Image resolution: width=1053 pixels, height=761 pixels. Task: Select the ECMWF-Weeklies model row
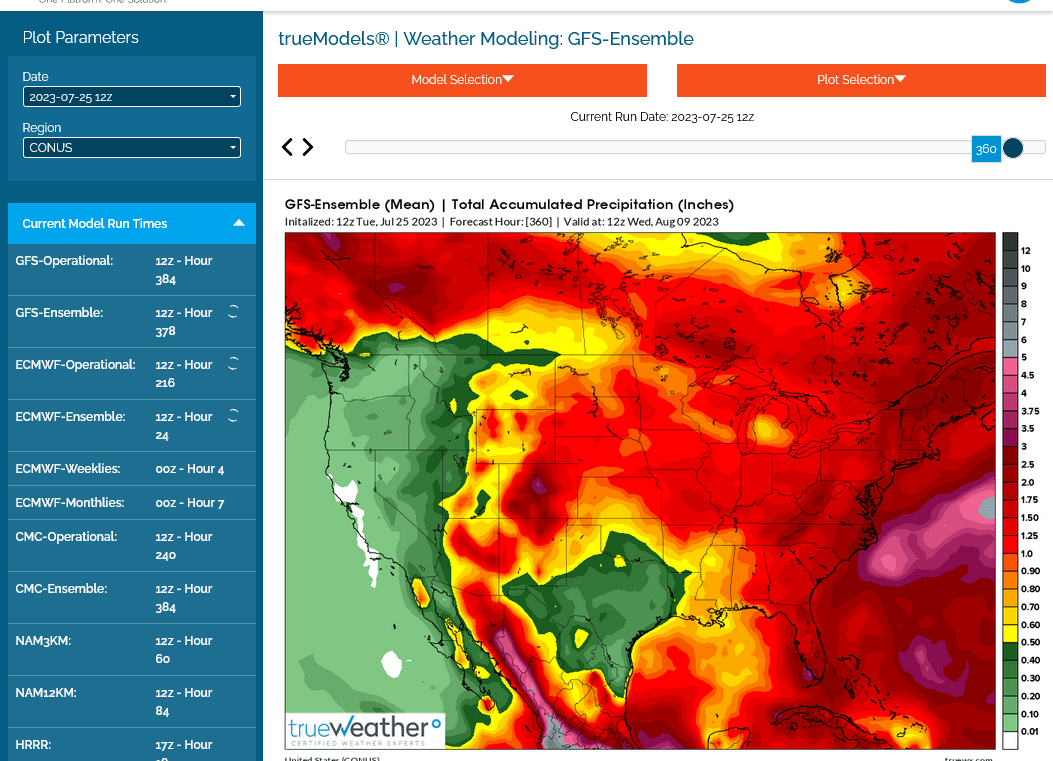tap(132, 469)
